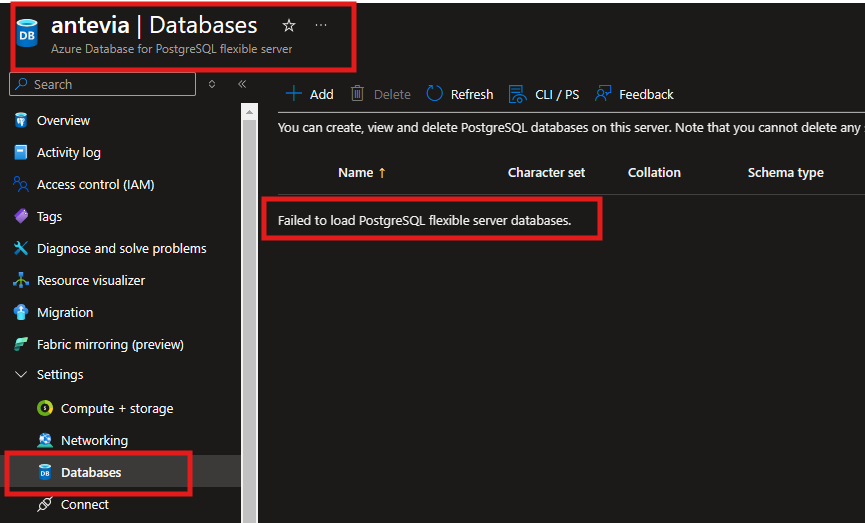Collapse the sidebar with double chevron

coord(242,84)
